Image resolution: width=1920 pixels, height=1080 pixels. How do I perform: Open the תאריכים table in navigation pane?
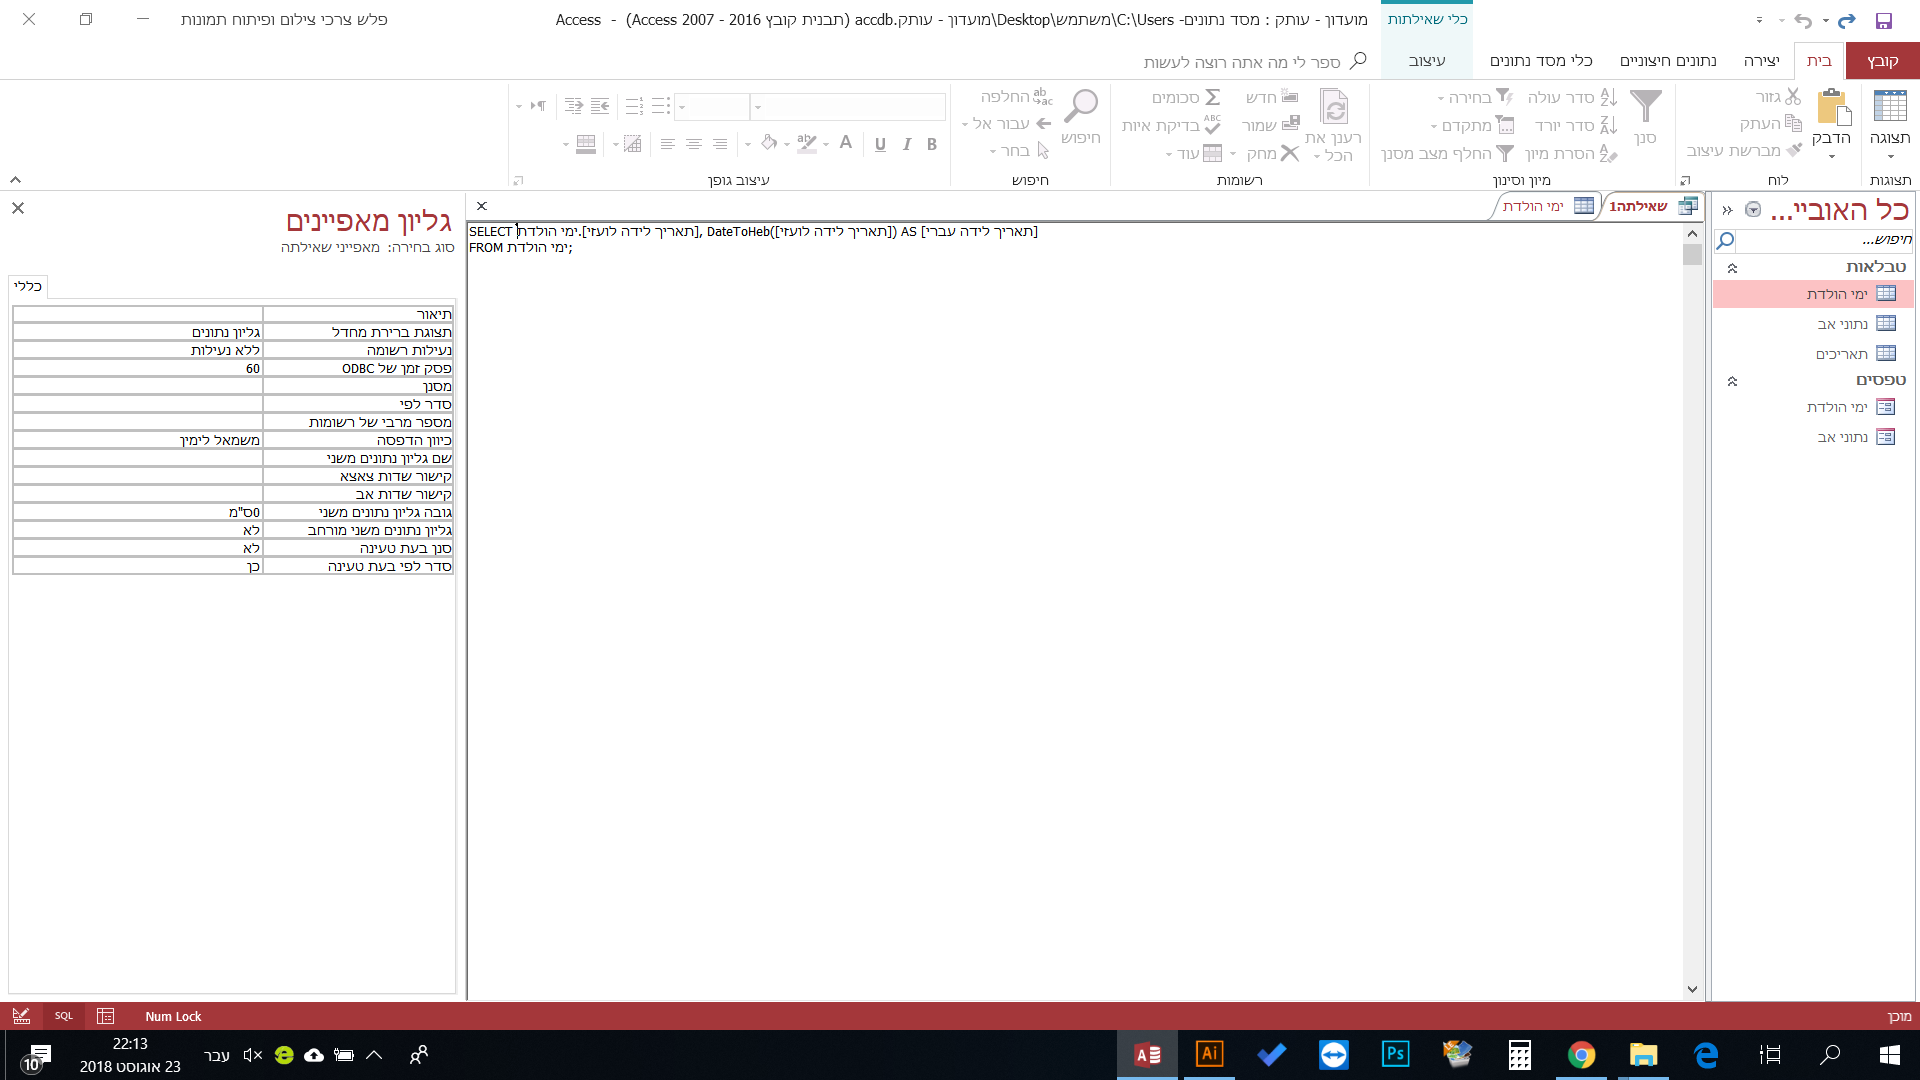pos(1842,354)
